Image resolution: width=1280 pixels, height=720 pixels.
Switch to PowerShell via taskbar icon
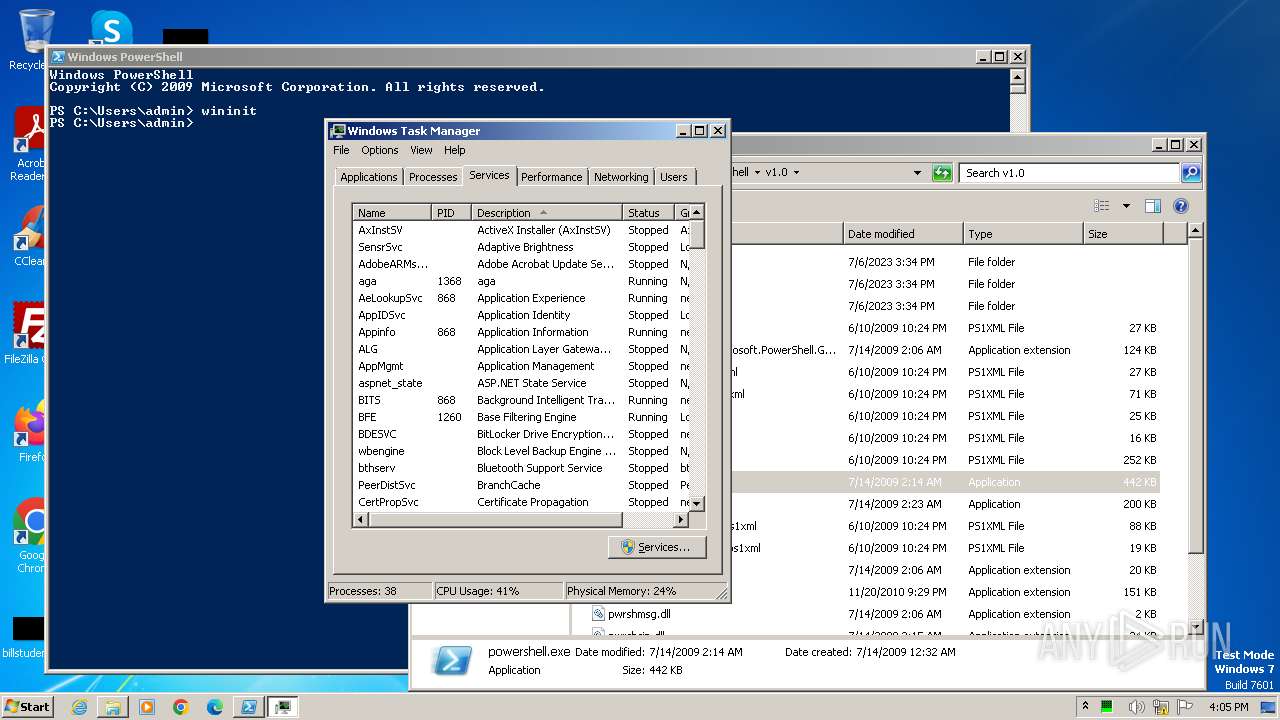(249, 707)
